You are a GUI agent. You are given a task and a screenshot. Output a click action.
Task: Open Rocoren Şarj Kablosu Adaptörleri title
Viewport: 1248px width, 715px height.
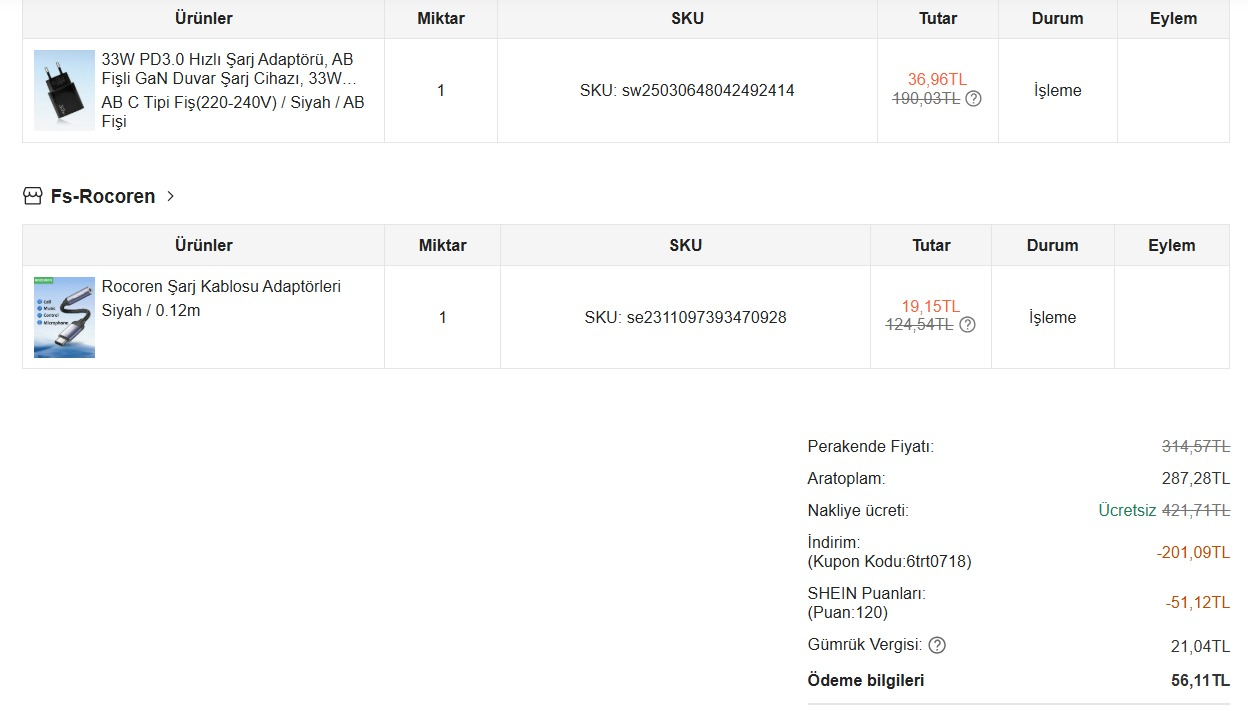(221, 287)
